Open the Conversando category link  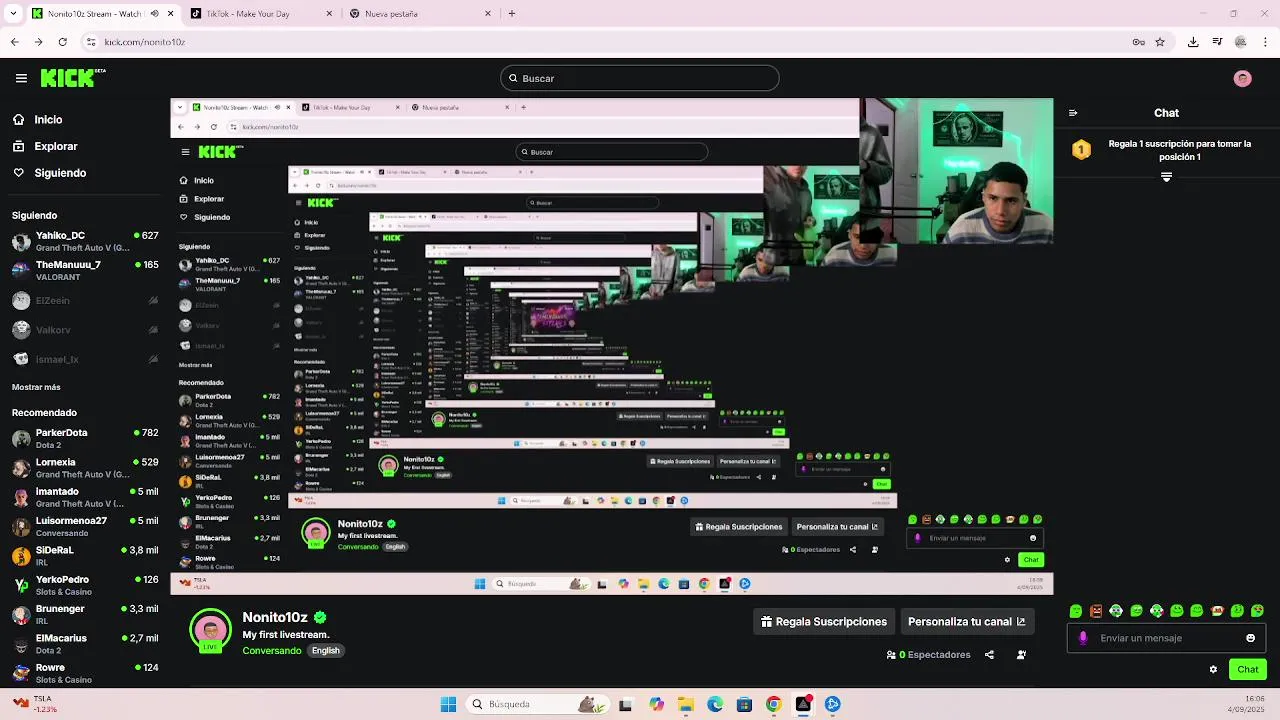point(272,651)
